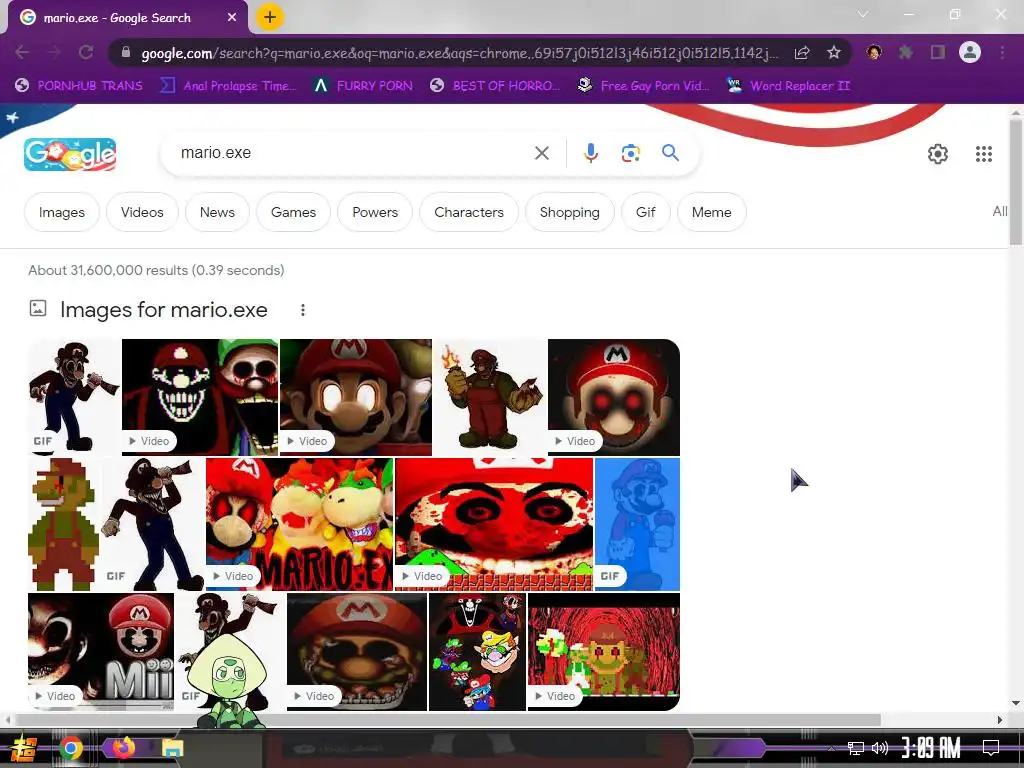The image size is (1024, 768).
Task: Open the blue Mario GIF thumbnail
Action: pyautogui.click(x=637, y=524)
